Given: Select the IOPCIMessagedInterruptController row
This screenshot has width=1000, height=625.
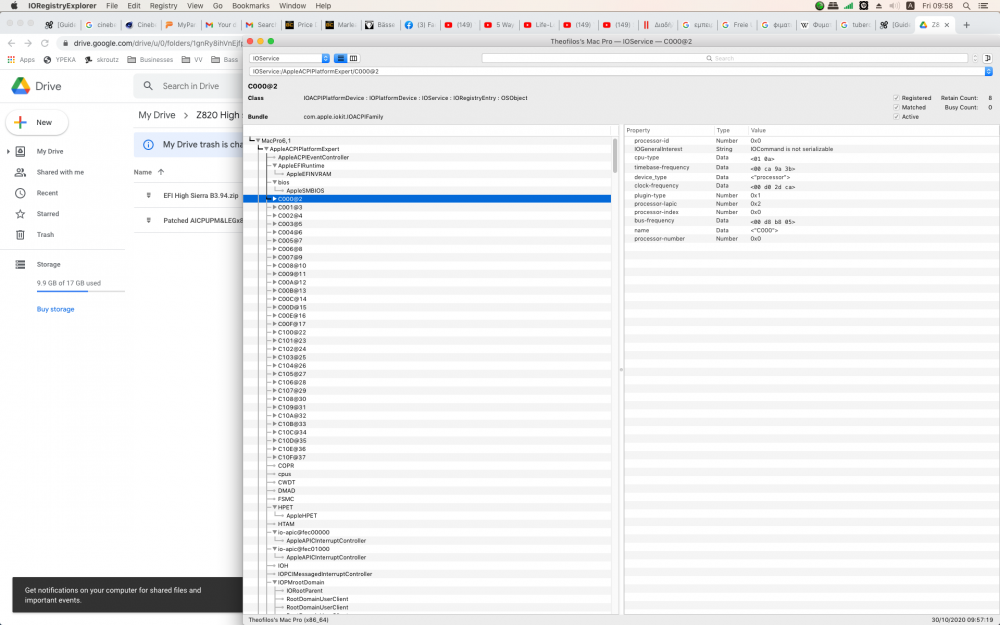Looking at the screenshot, I should point(427,574).
